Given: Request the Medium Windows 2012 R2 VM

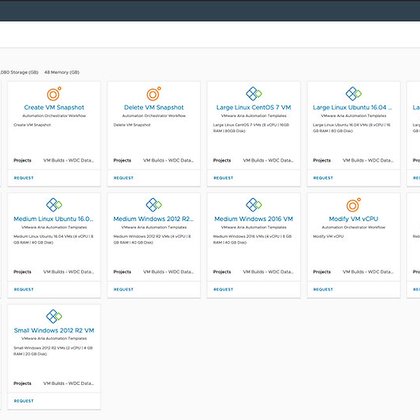Looking at the screenshot, I should coord(123,289).
